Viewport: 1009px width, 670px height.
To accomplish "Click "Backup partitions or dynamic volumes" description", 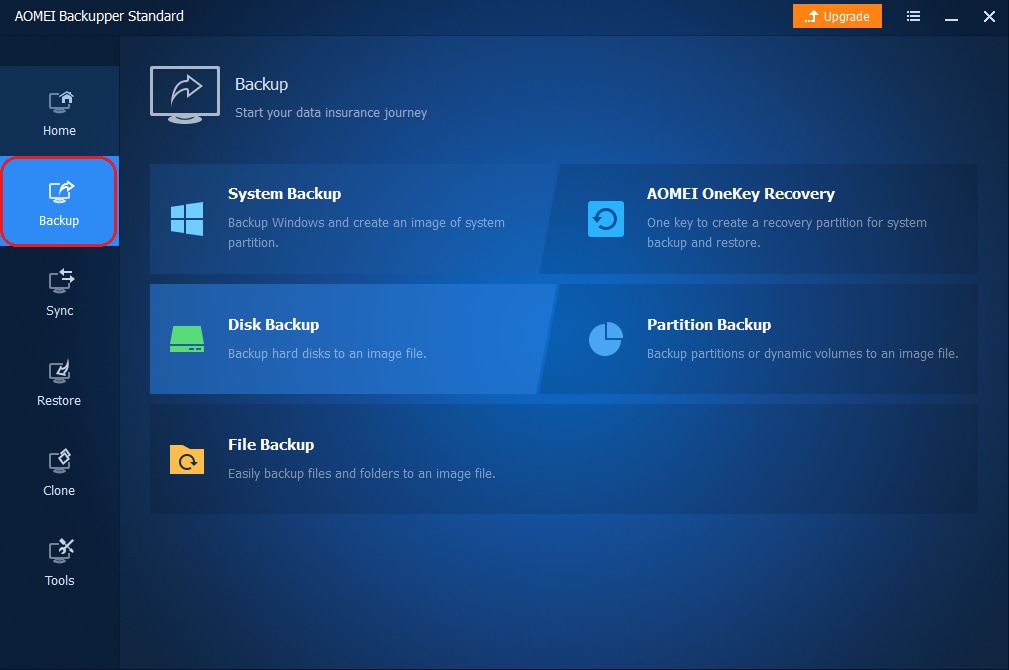I will [x=802, y=353].
